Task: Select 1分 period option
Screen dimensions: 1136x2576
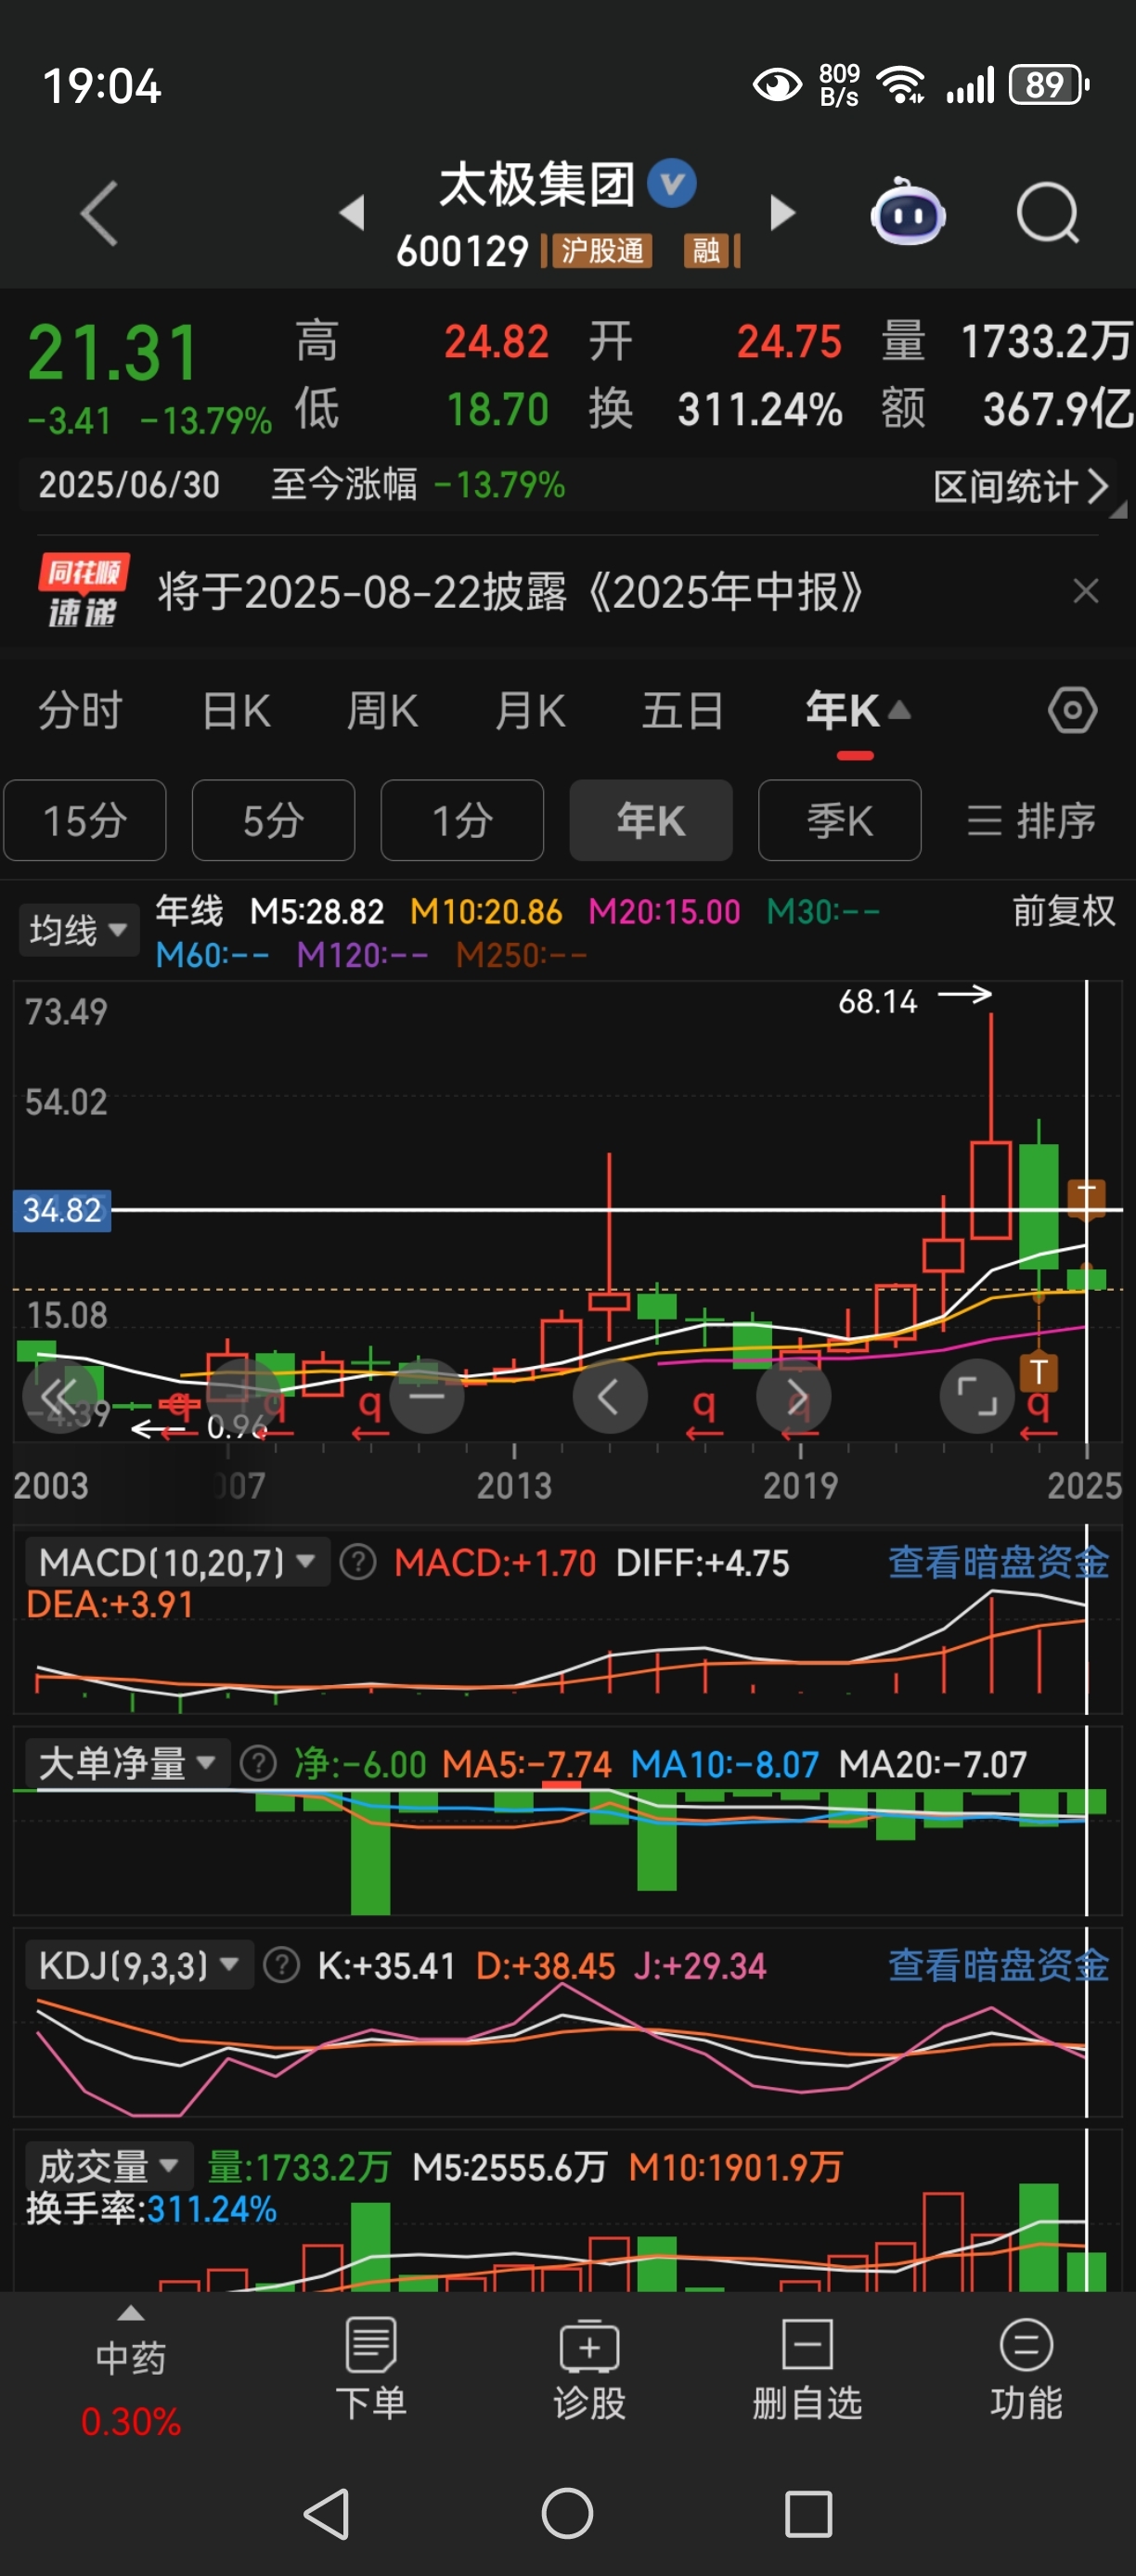Action: click(x=462, y=820)
